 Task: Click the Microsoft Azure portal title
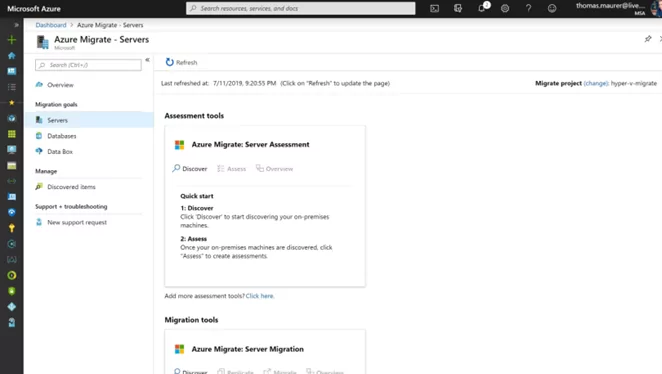pyautogui.click(x=34, y=8)
